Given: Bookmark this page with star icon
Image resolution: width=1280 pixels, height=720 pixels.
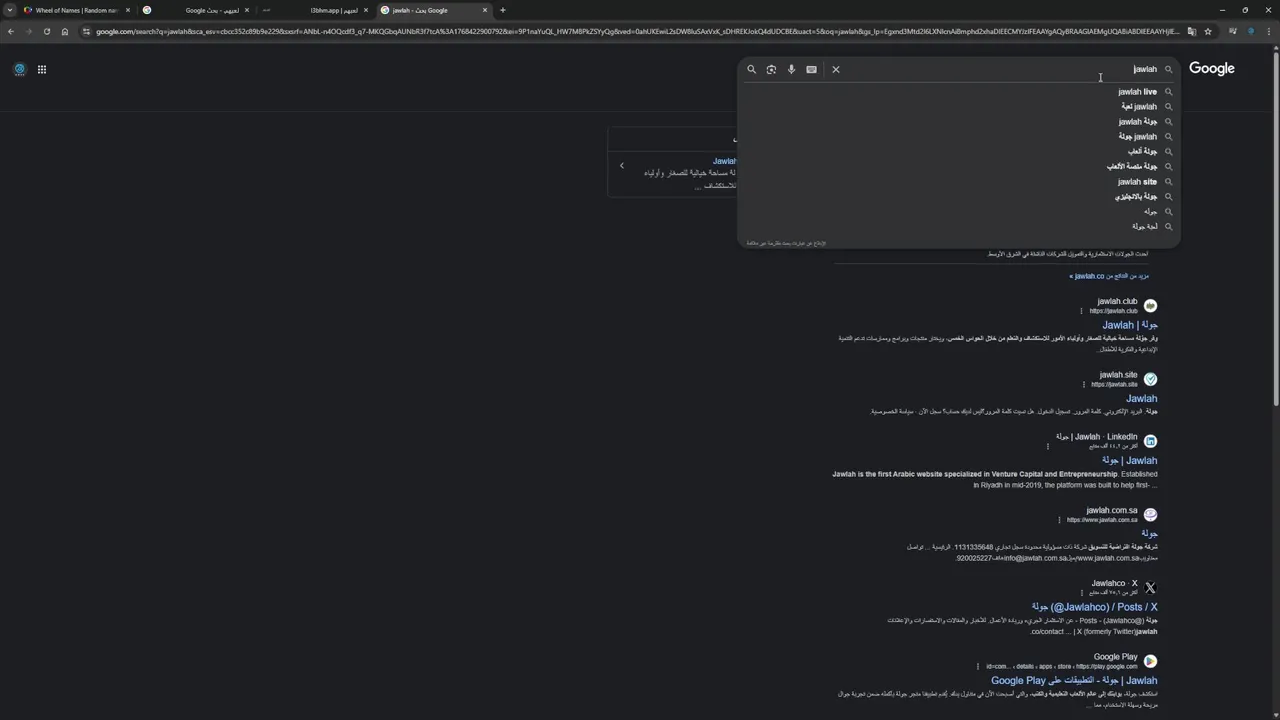Looking at the screenshot, I should tap(1208, 31).
